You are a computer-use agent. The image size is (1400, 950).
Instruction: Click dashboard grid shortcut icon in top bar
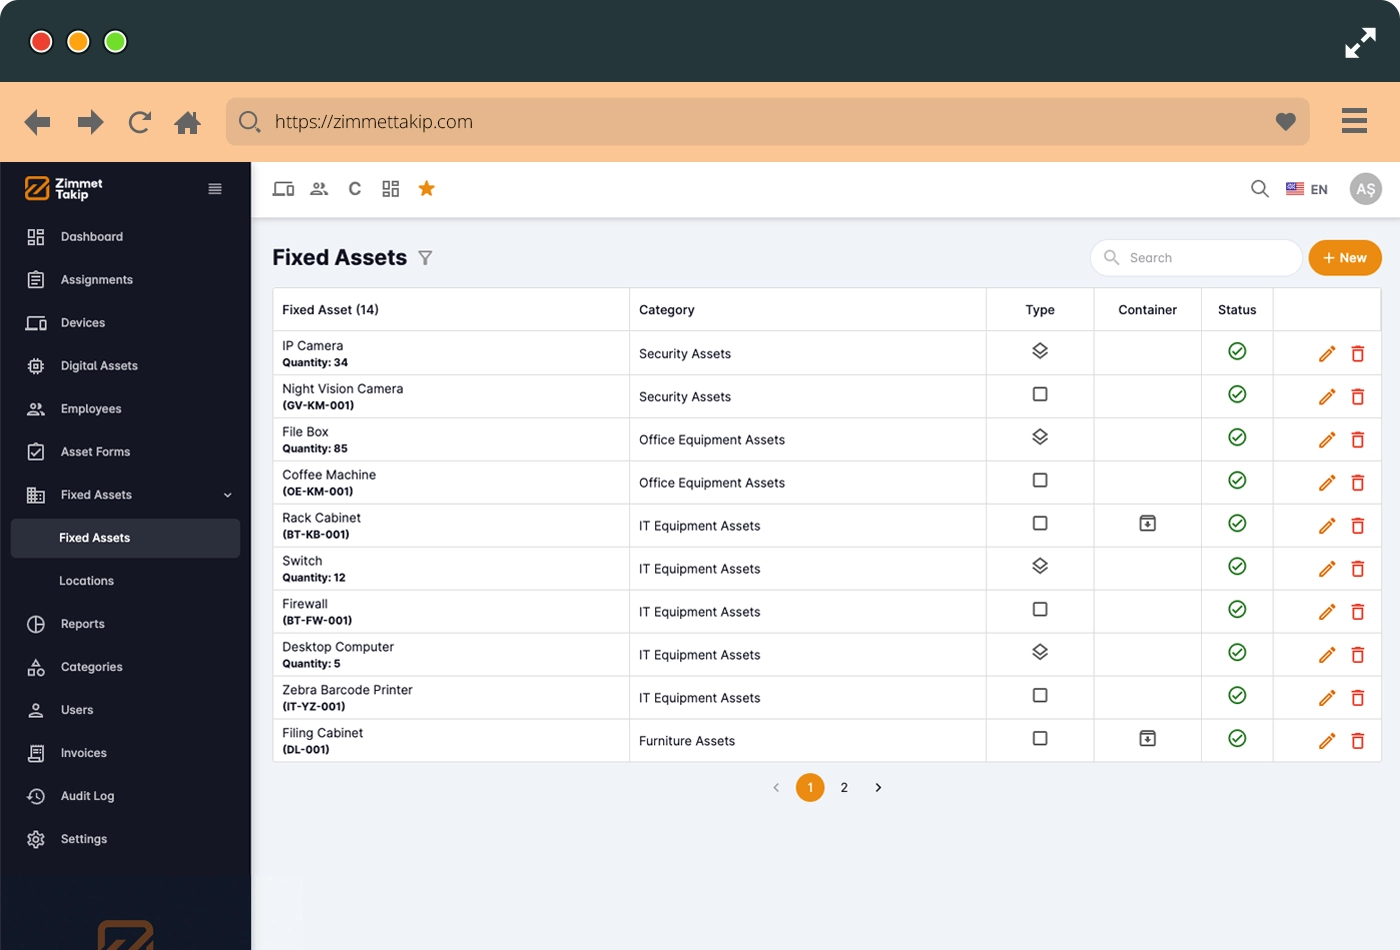coord(390,189)
